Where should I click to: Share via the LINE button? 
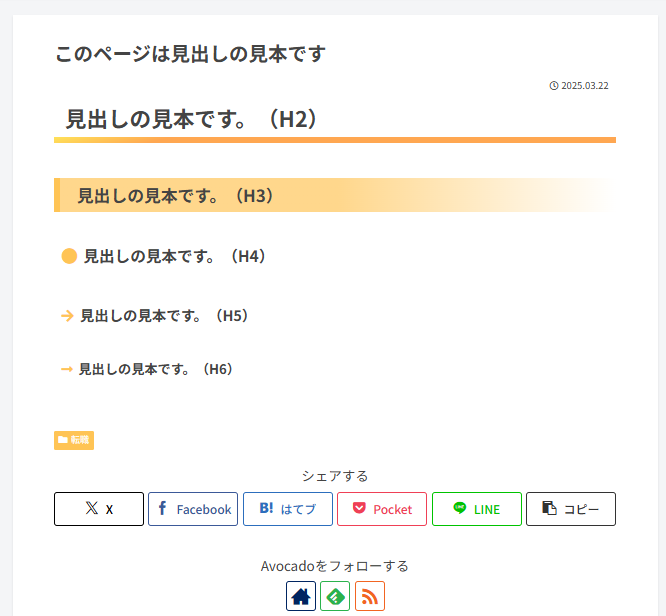[x=476, y=509]
